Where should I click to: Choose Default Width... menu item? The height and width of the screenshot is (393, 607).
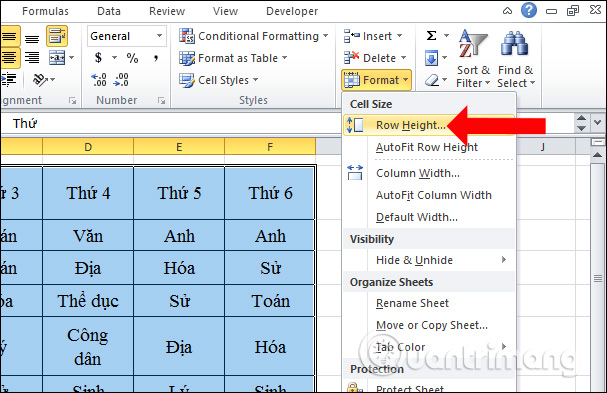[x=429, y=217]
